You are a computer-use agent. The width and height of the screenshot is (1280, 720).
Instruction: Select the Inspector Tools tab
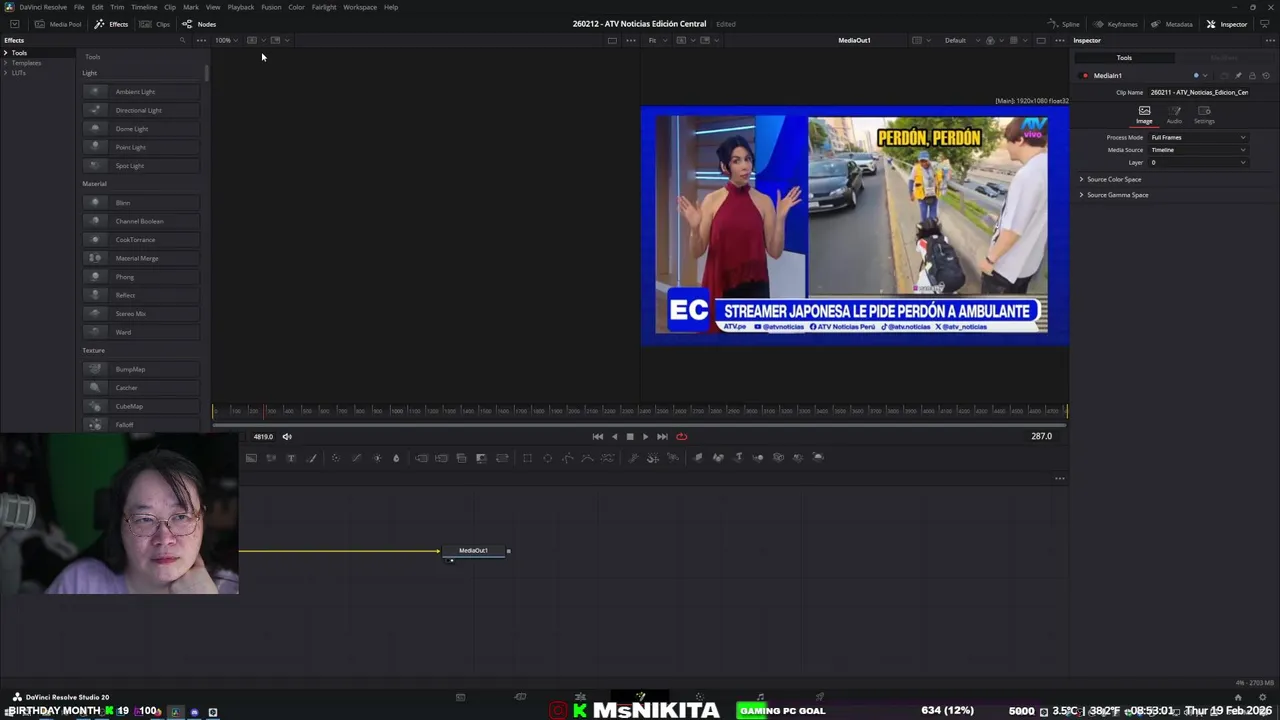pyautogui.click(x=1124, y=58)
